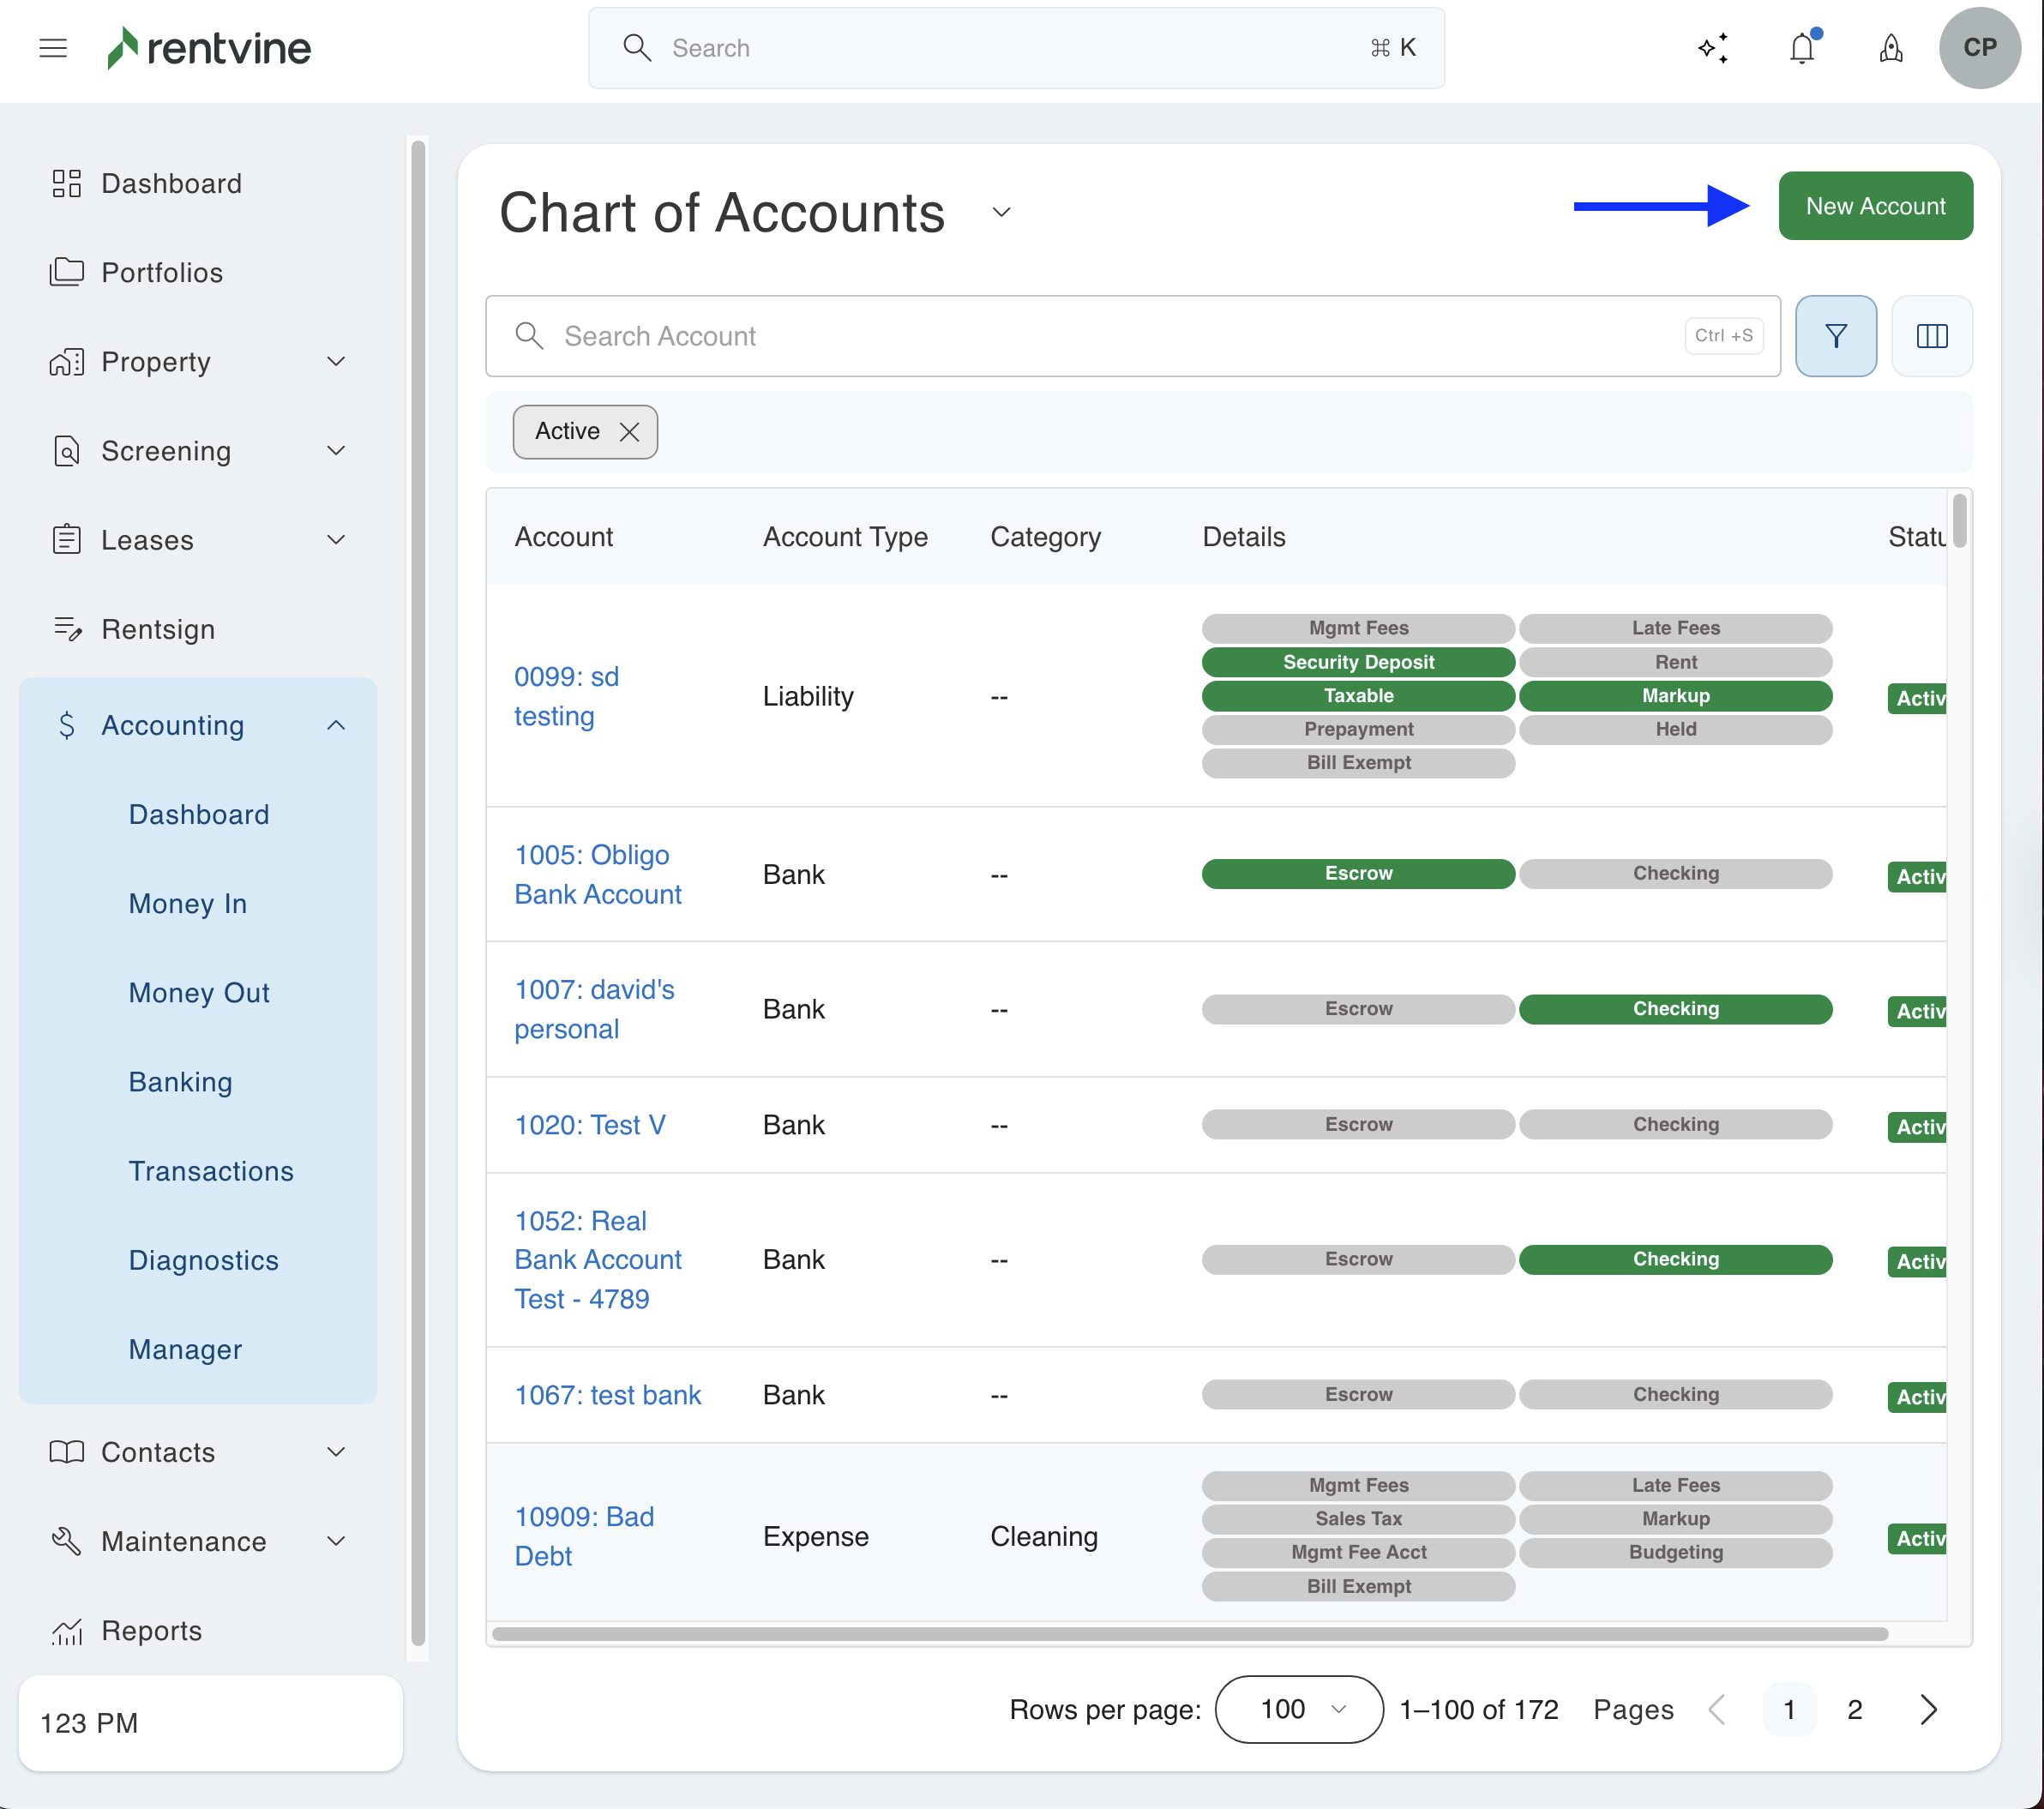Go to next page arrow
This screenshot has width=2044, height=1809.
click(x=1928, y=1710)
